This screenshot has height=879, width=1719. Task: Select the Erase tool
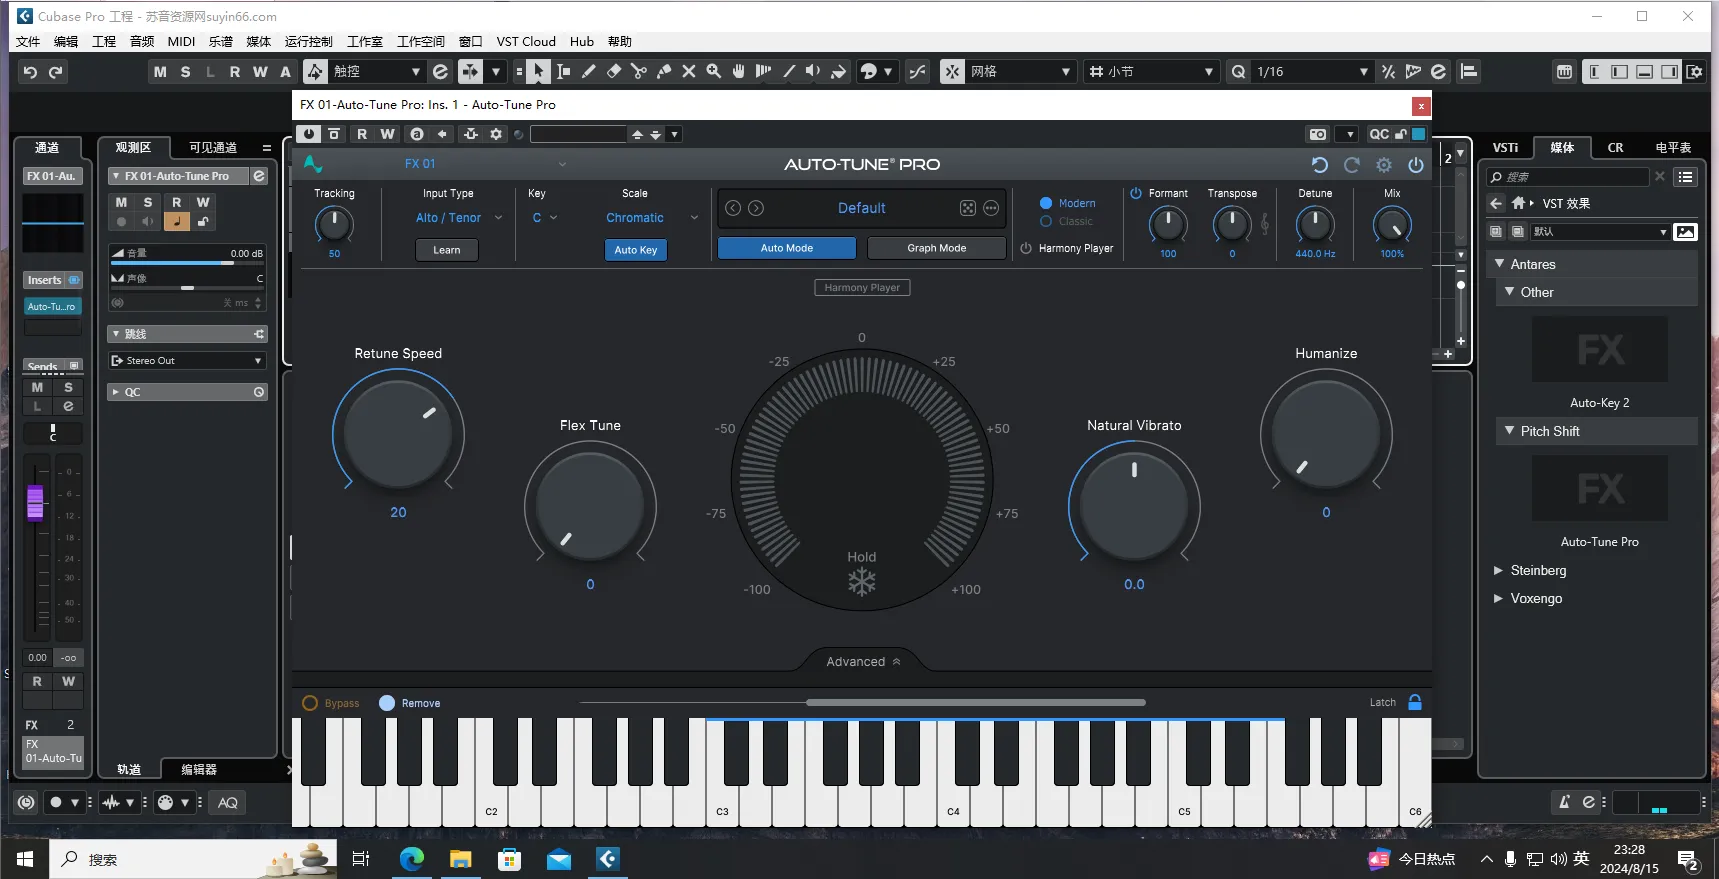(x=614, y=71)
